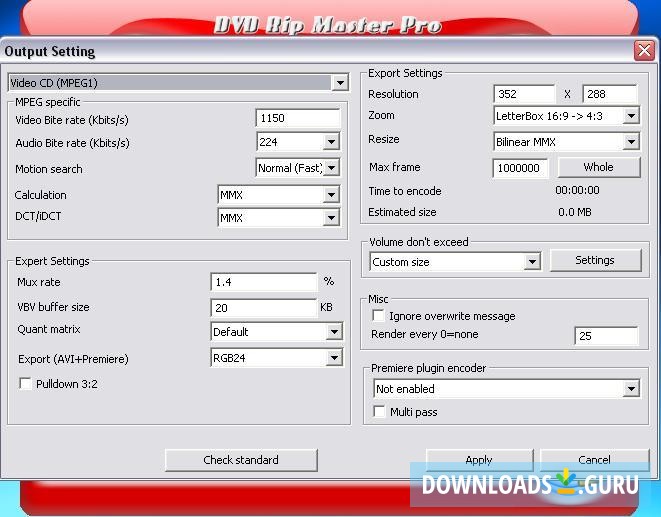Click the Estimated size value 0.0 MB
The image size is (661, 517).
(x=575, y=212)
